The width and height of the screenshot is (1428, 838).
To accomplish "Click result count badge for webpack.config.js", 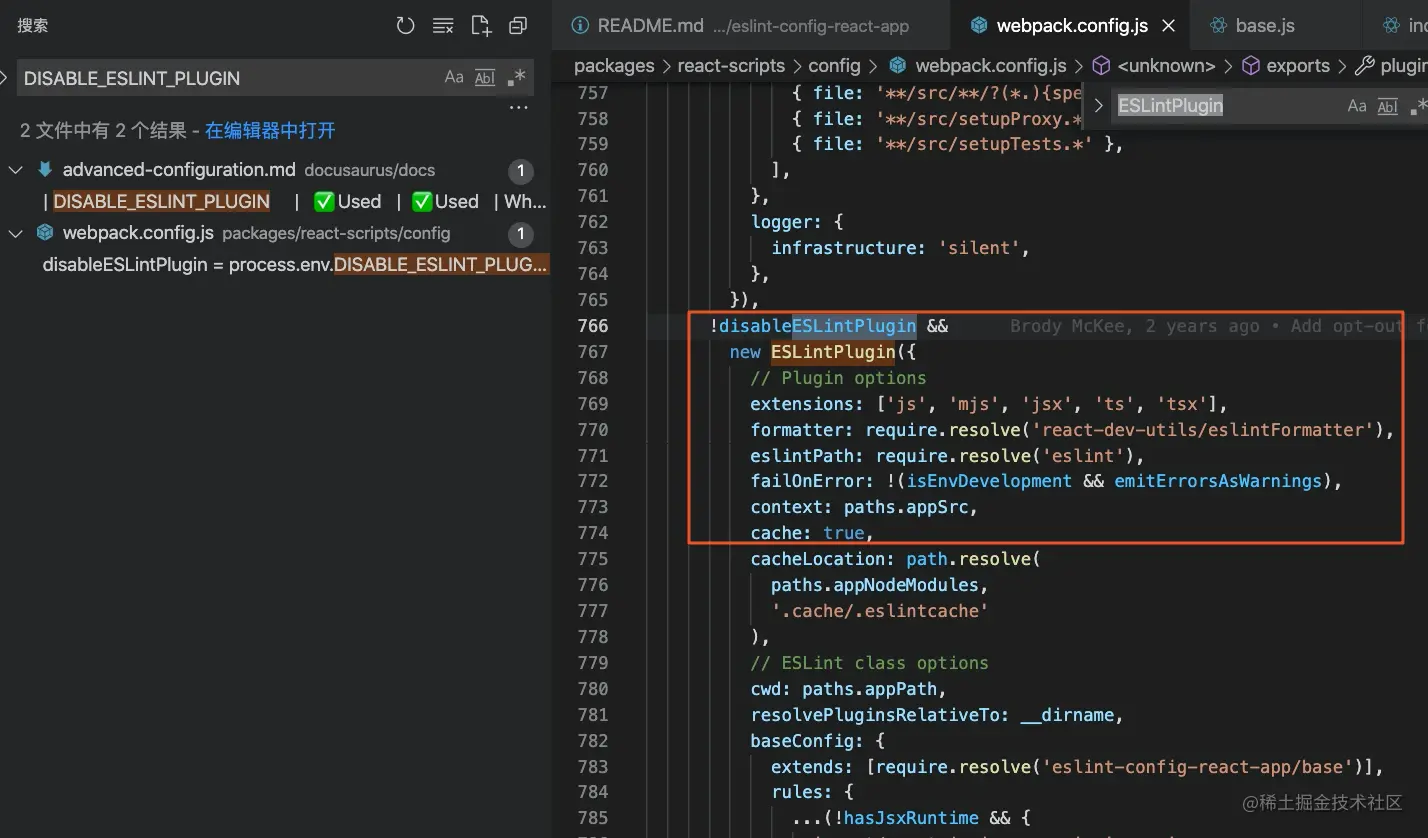I will 520,234.
